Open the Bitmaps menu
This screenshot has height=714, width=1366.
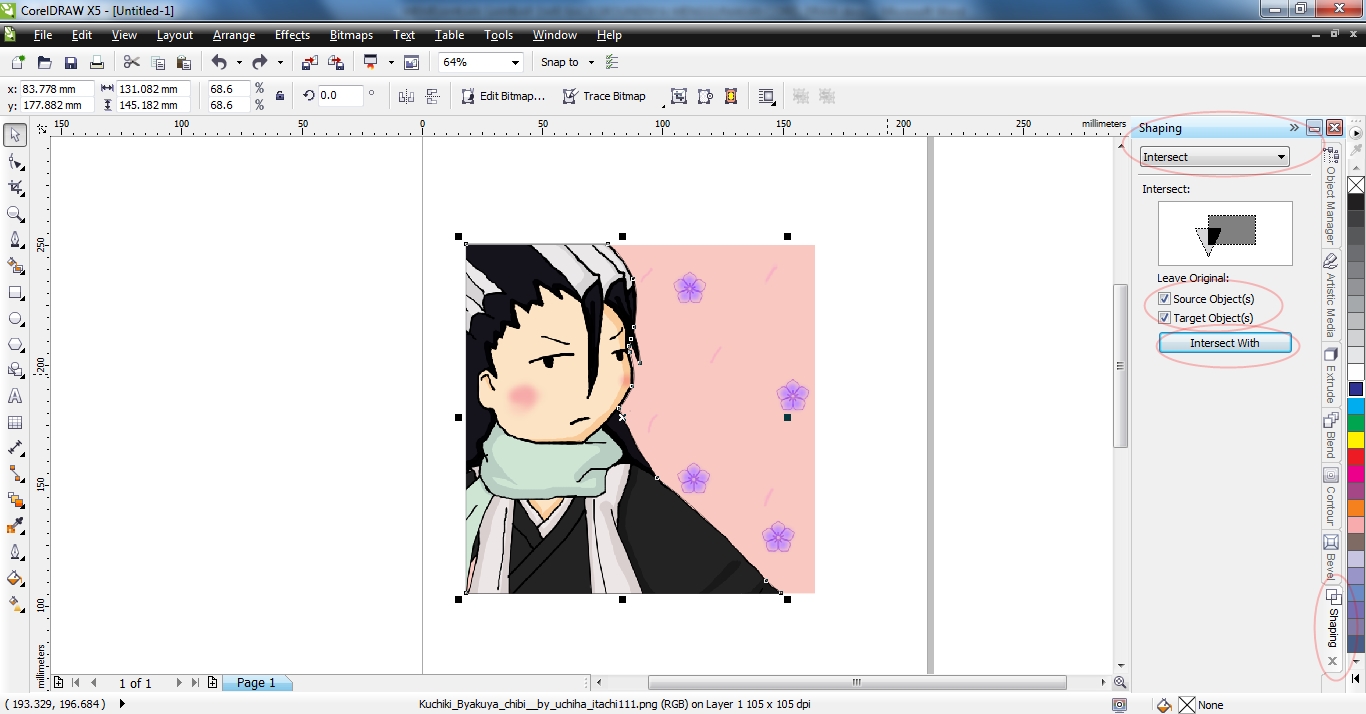click(351, 35)
